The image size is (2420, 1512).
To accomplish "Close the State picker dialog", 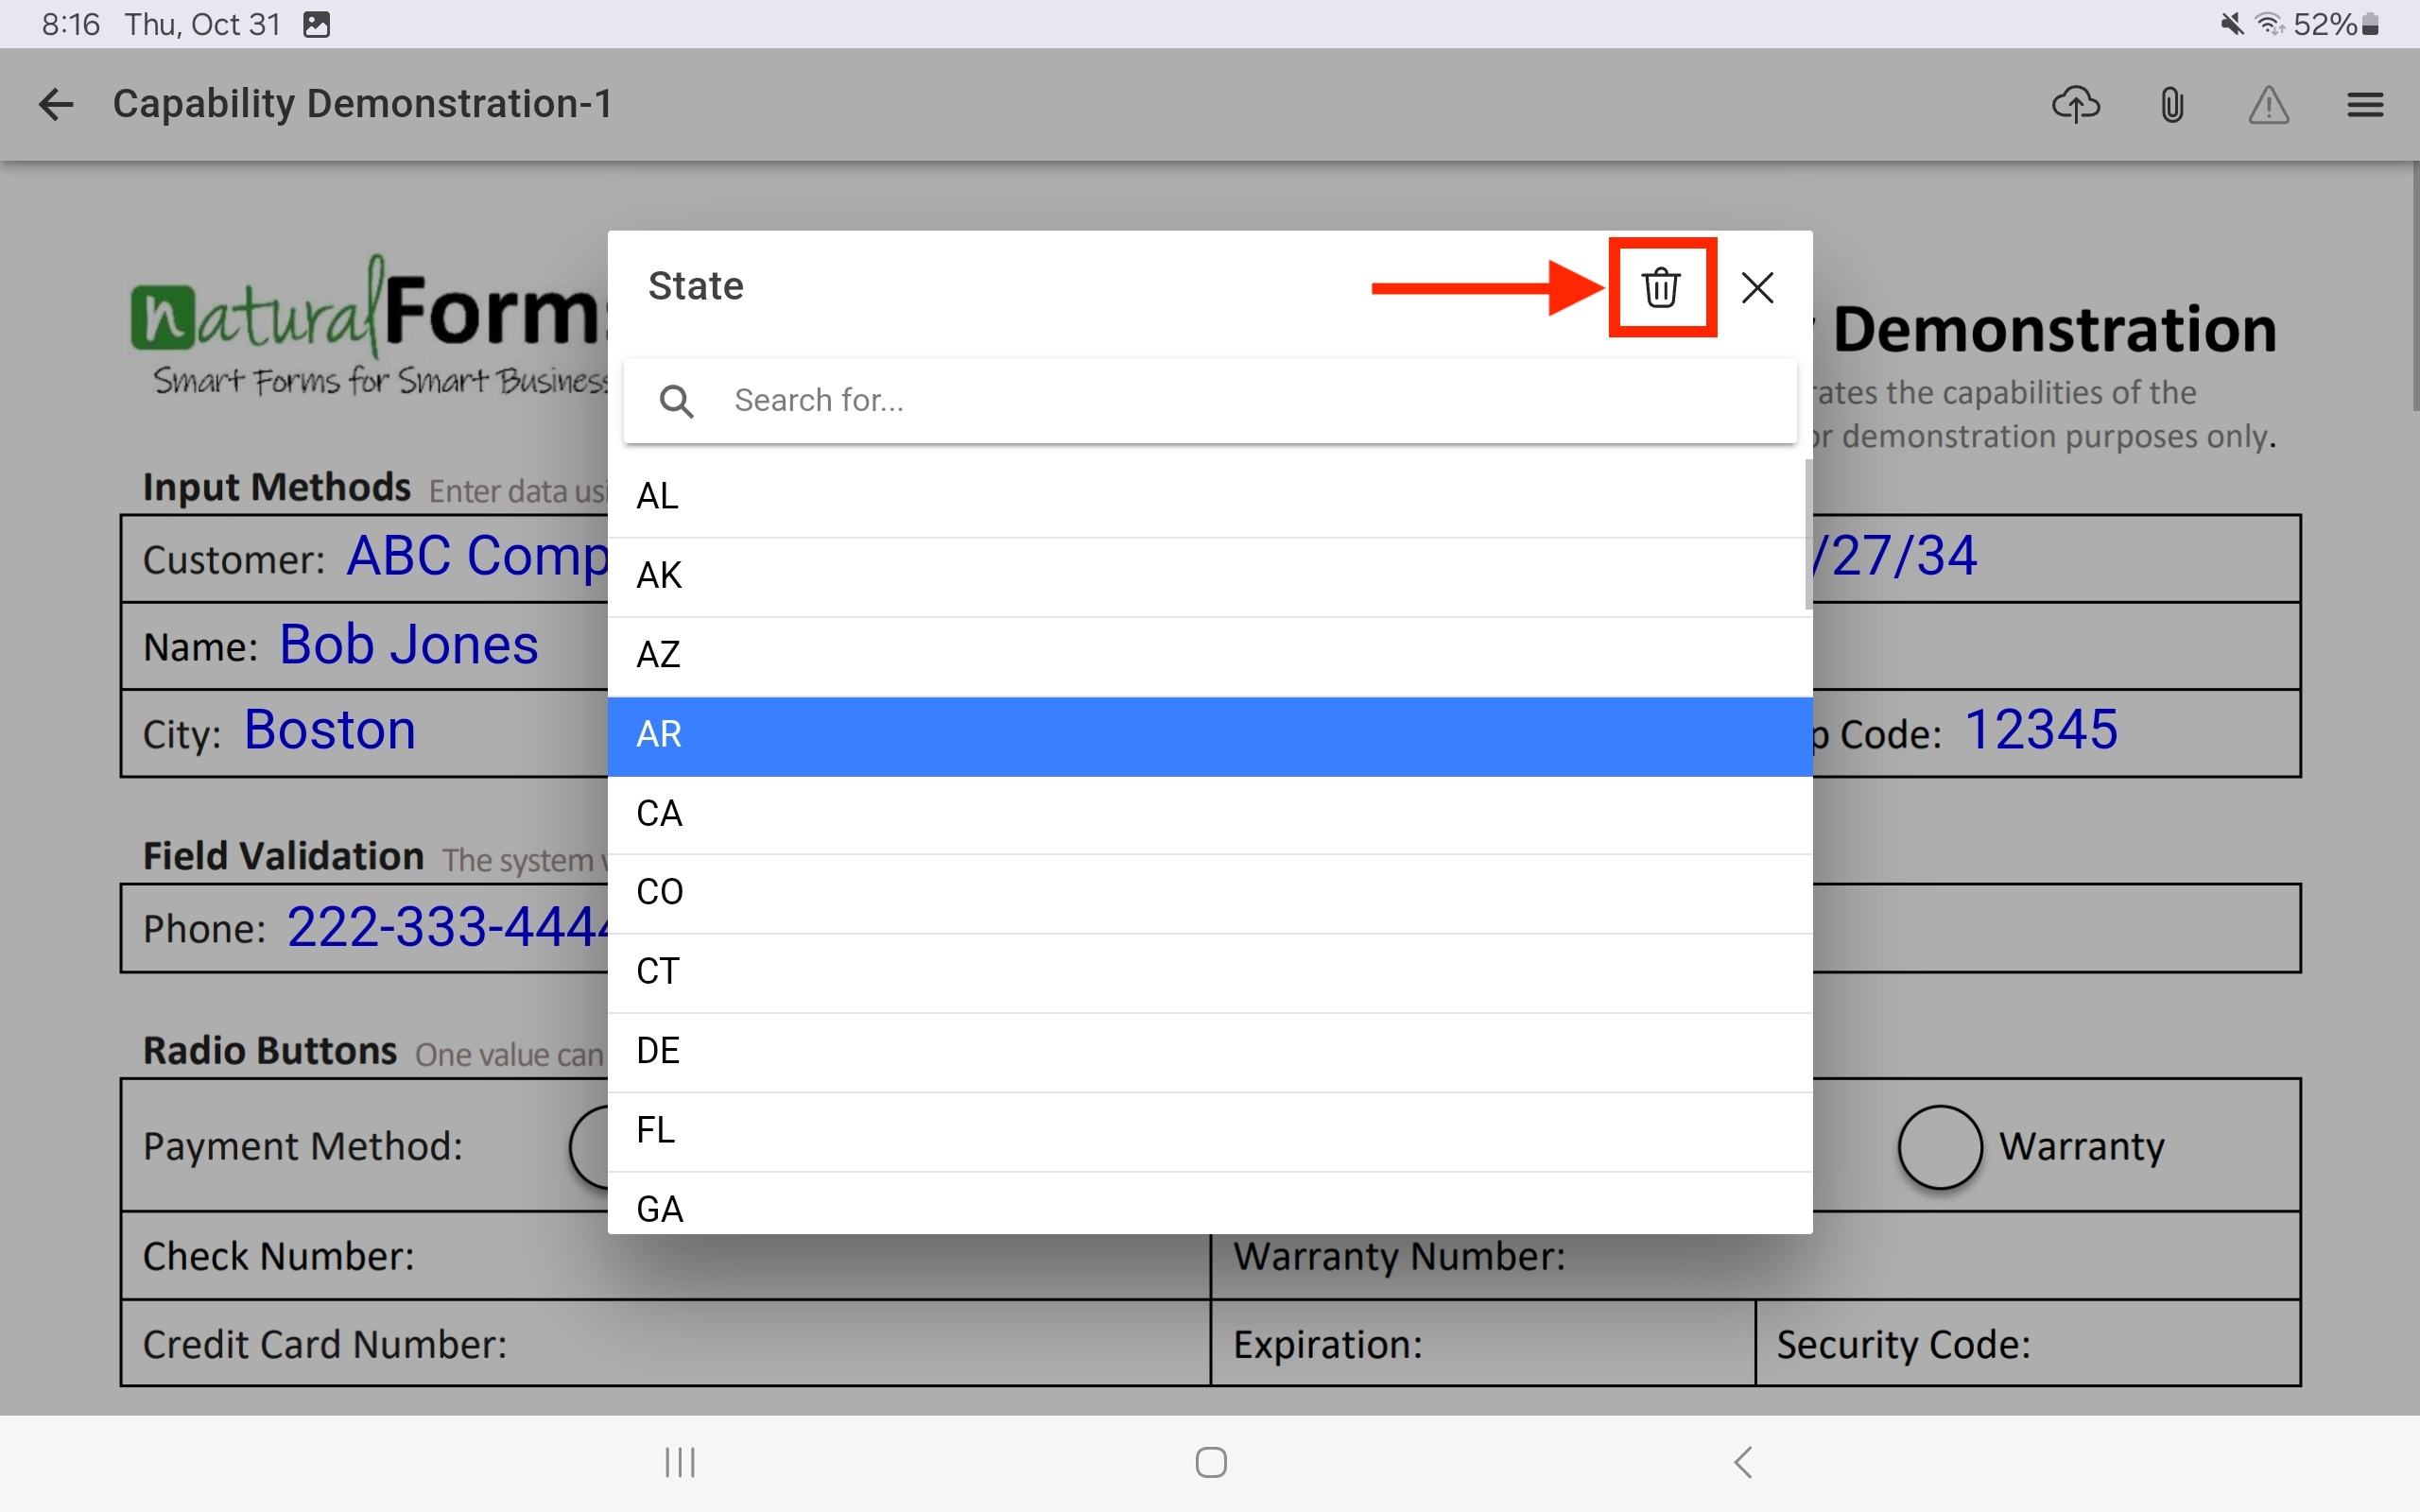I will tap(1757, 288).
